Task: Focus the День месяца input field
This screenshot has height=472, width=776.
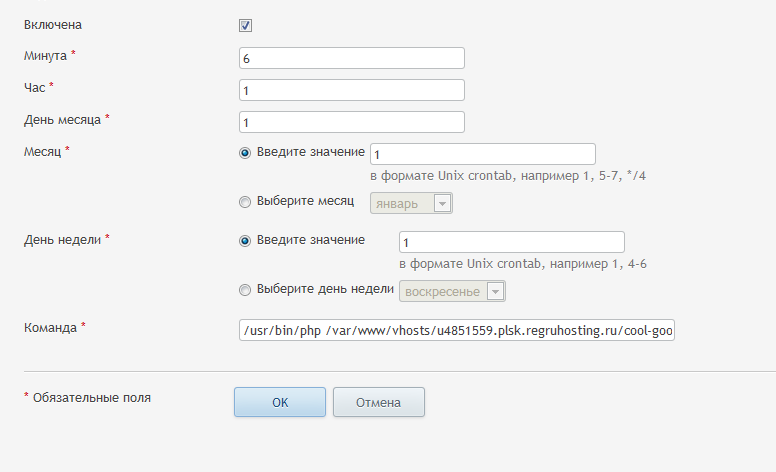Action: [352, 122]
